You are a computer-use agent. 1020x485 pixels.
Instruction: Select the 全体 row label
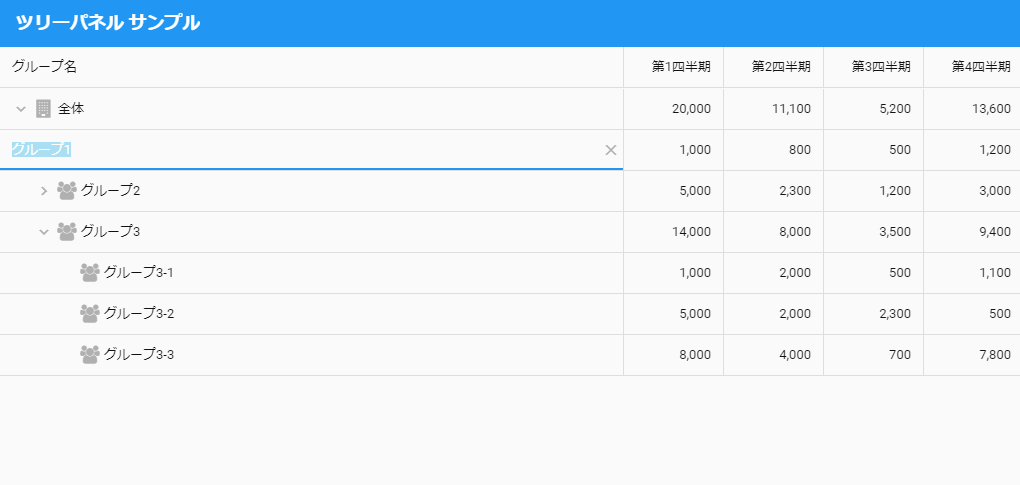coord(71,109)
